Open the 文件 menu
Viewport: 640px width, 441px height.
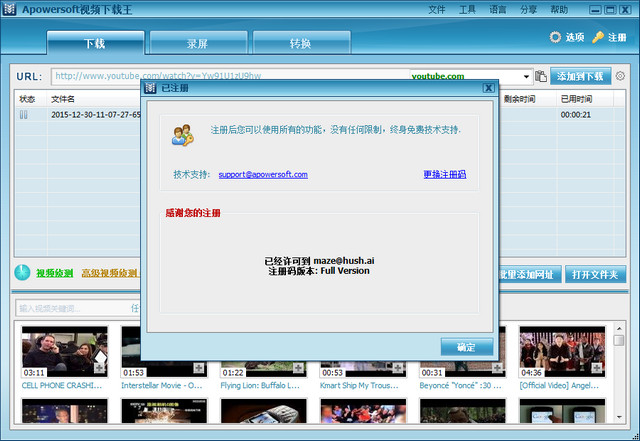click(x=436, y=9)
